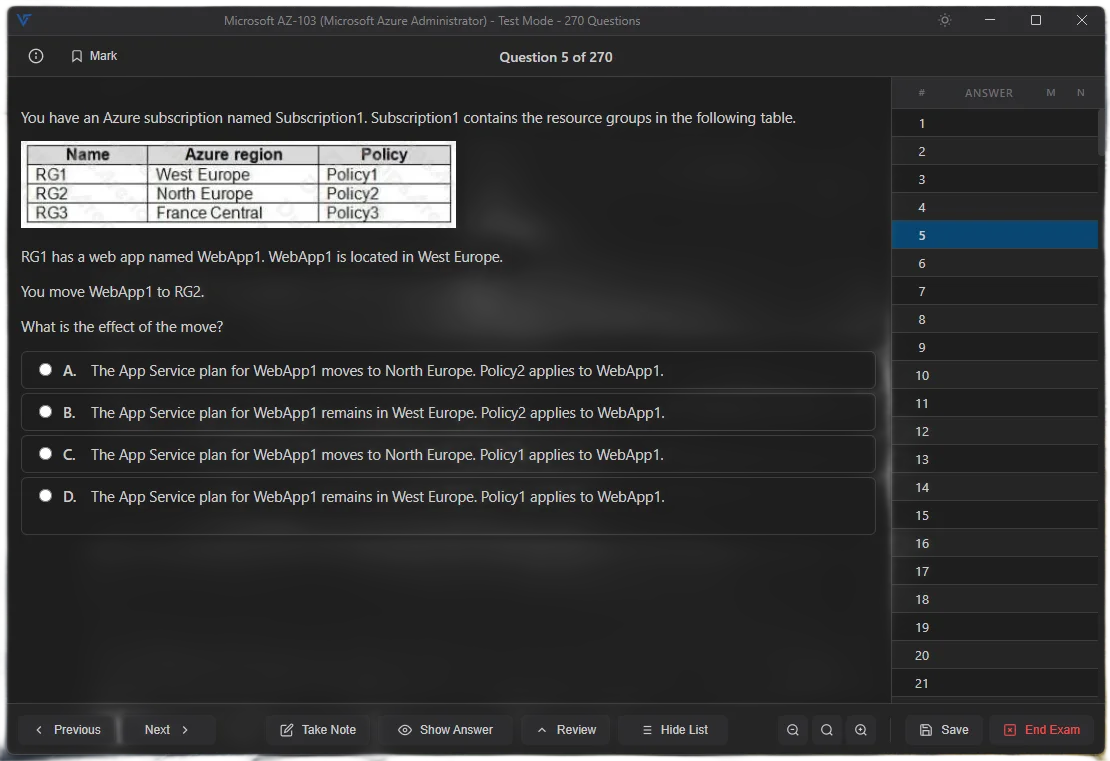Save exam progress with Save button
The width and height of the screenshot is (1110, 761).
coord(943,730)
